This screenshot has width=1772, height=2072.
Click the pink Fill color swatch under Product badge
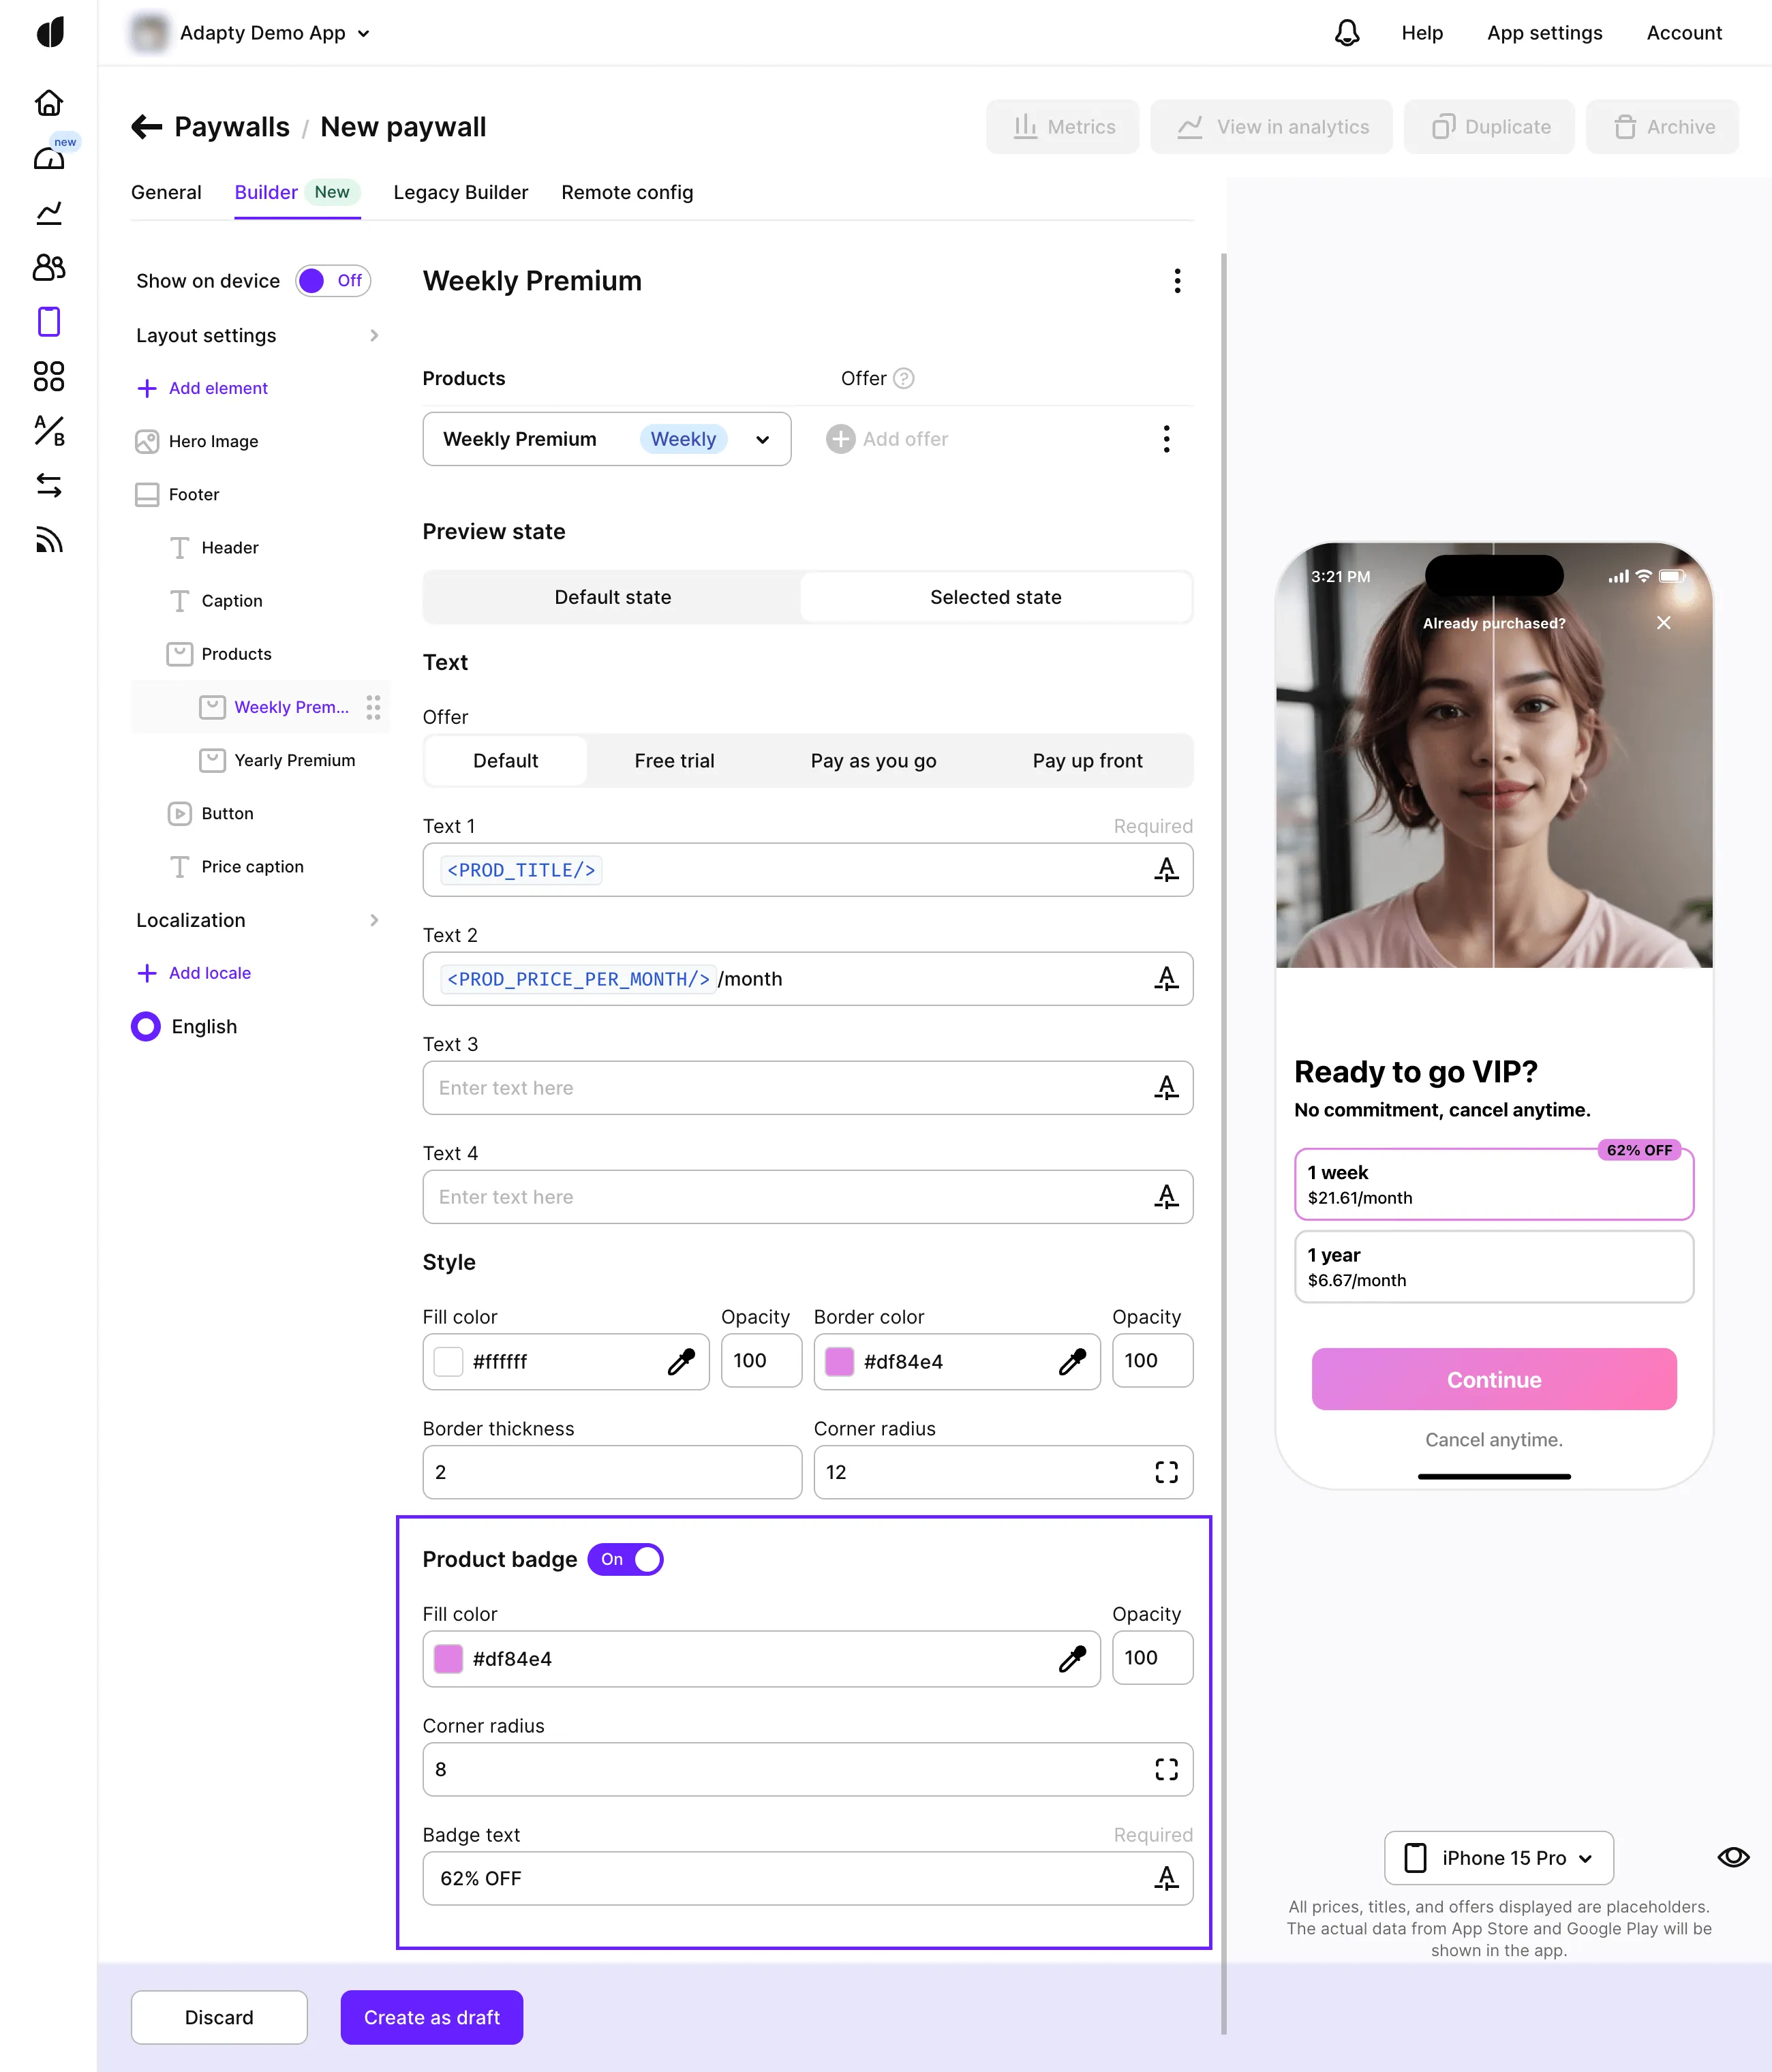point(447,1658)
